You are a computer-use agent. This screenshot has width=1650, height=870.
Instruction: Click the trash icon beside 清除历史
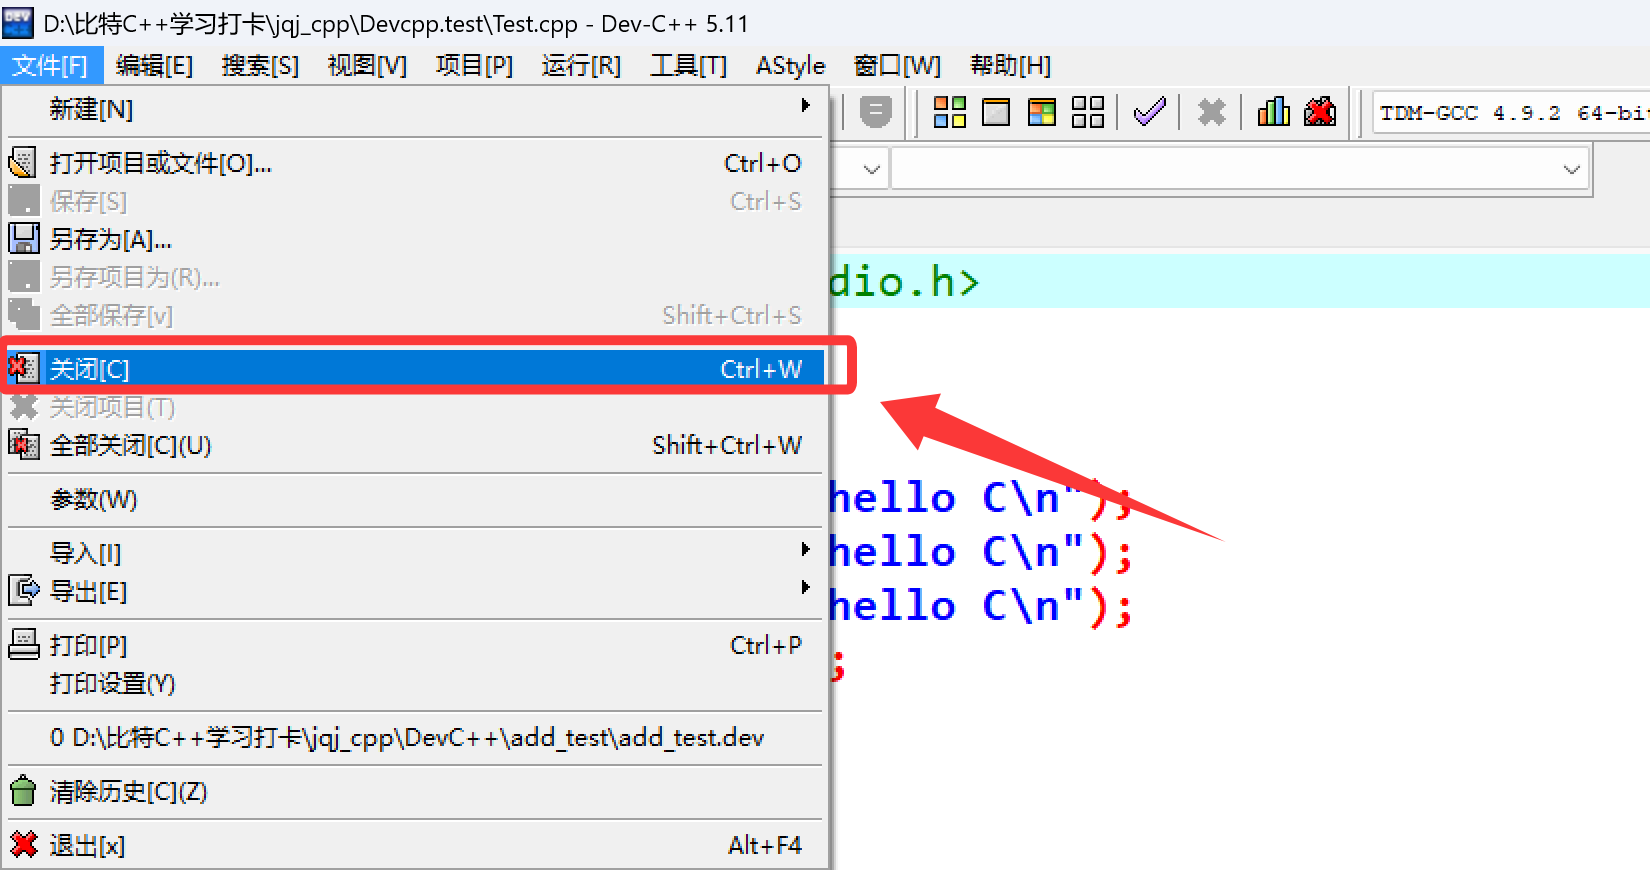click(23, 792)
